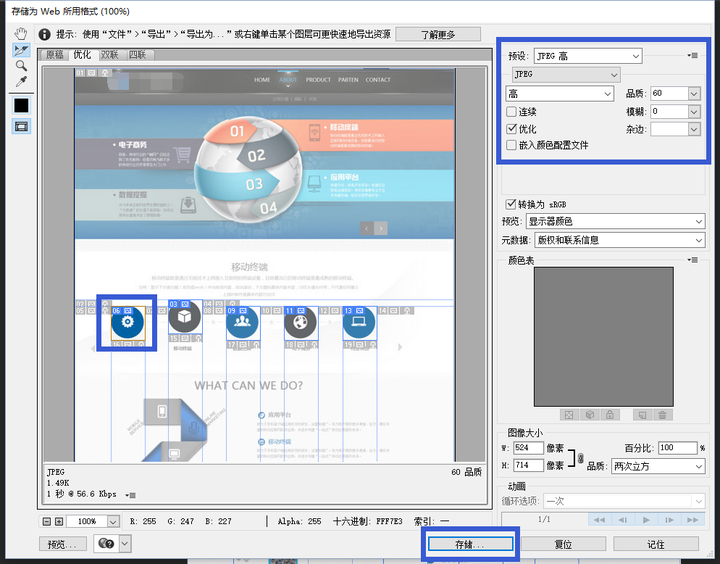
Task: Open the 预览 显示器颜色 dropdown
Action: pos(615,221)
